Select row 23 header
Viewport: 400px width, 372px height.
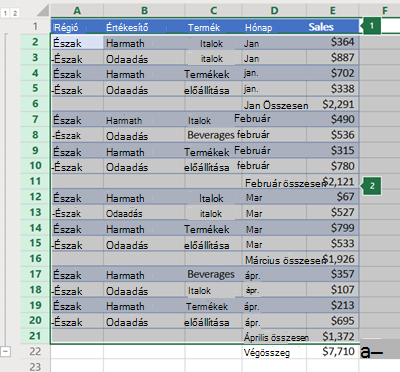click(x=35, y=366)
